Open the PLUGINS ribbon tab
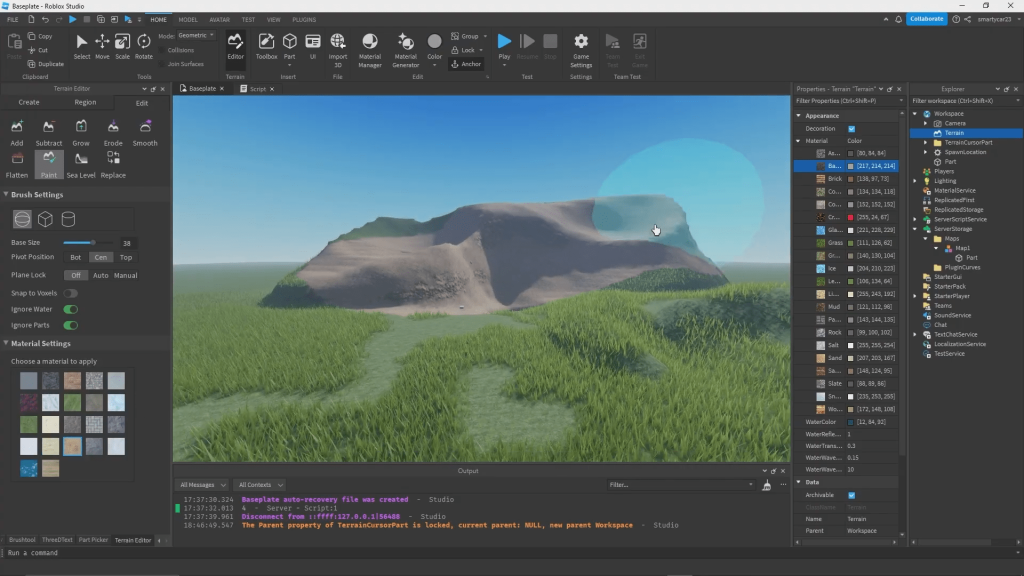The image size is (1024, 576). tap(304, 20)
